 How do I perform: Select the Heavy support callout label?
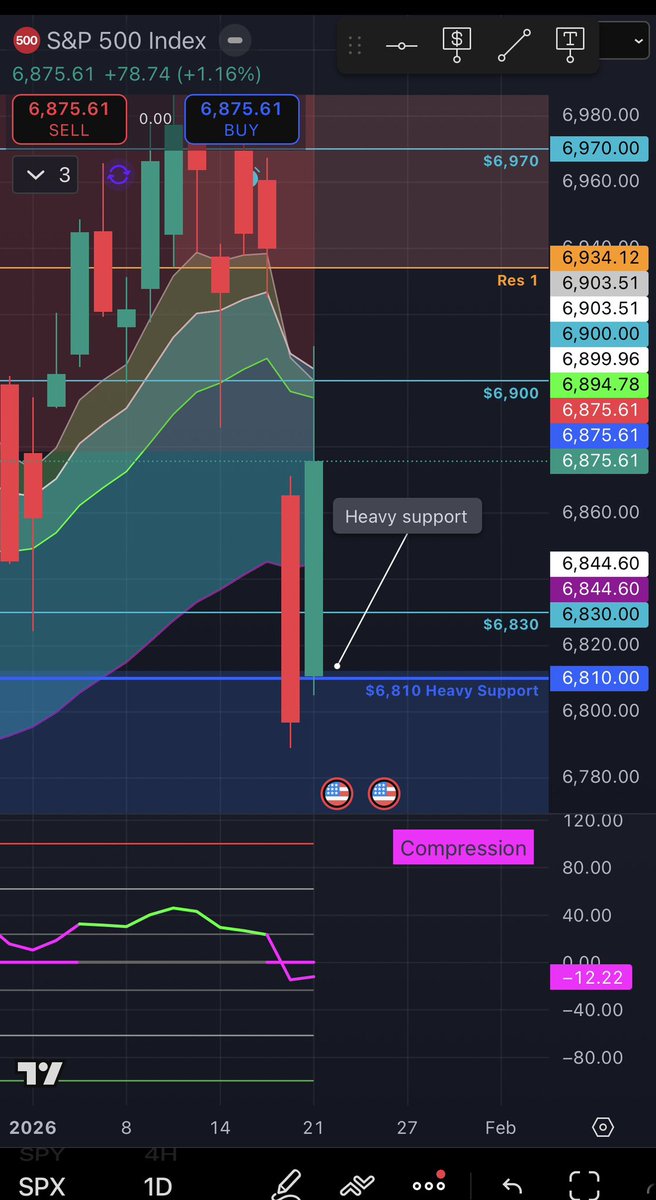406,516
